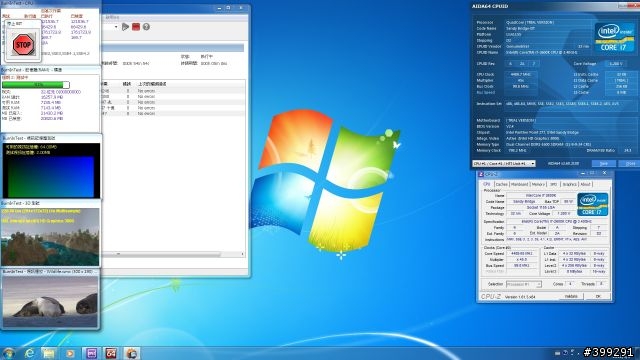Click the Cores count field in CPU-Z

pos(570,284)
